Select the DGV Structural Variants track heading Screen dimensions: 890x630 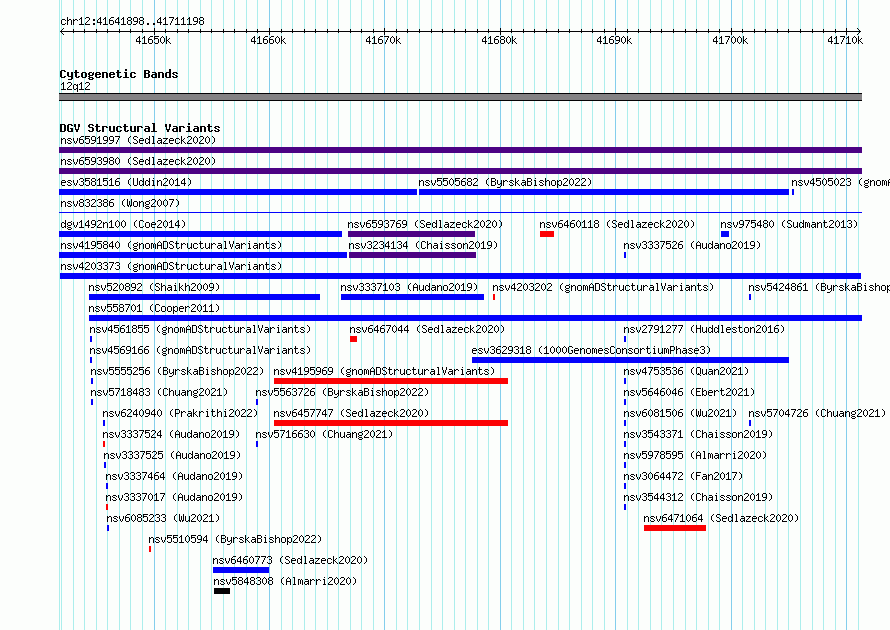140,128
